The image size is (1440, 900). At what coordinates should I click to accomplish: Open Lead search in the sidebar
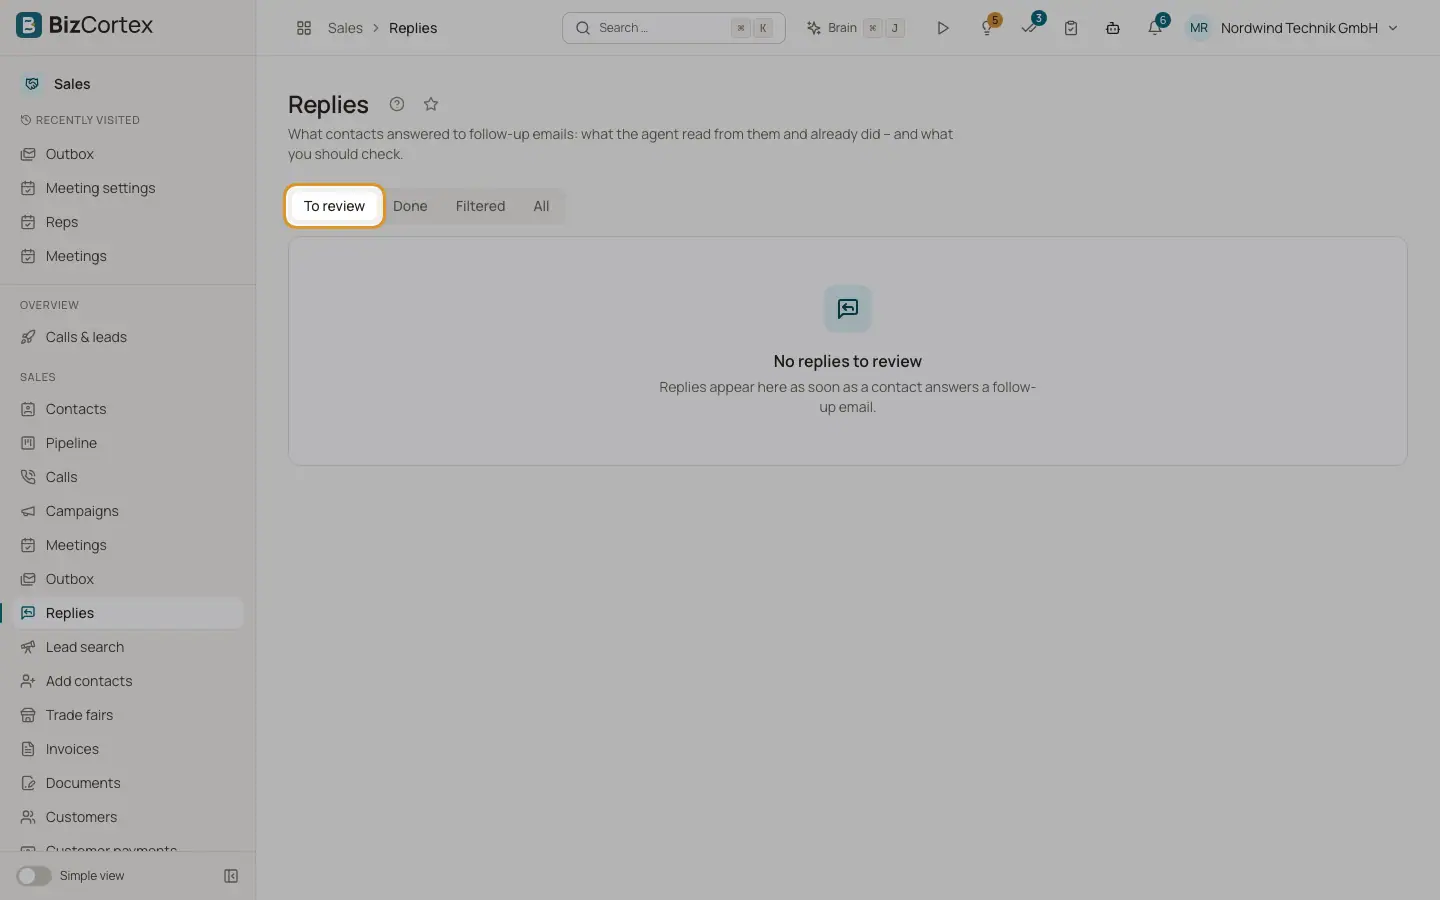[128, 647]
